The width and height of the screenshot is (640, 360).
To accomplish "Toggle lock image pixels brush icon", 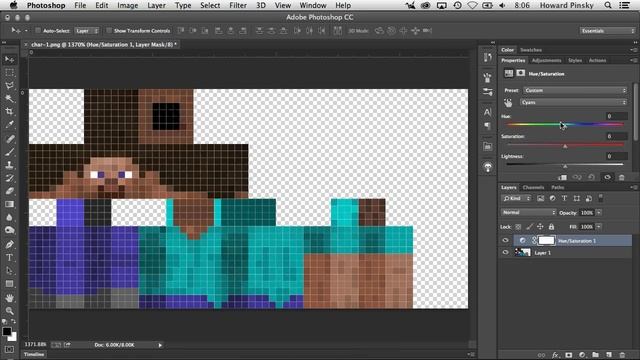I will point(529,227).
